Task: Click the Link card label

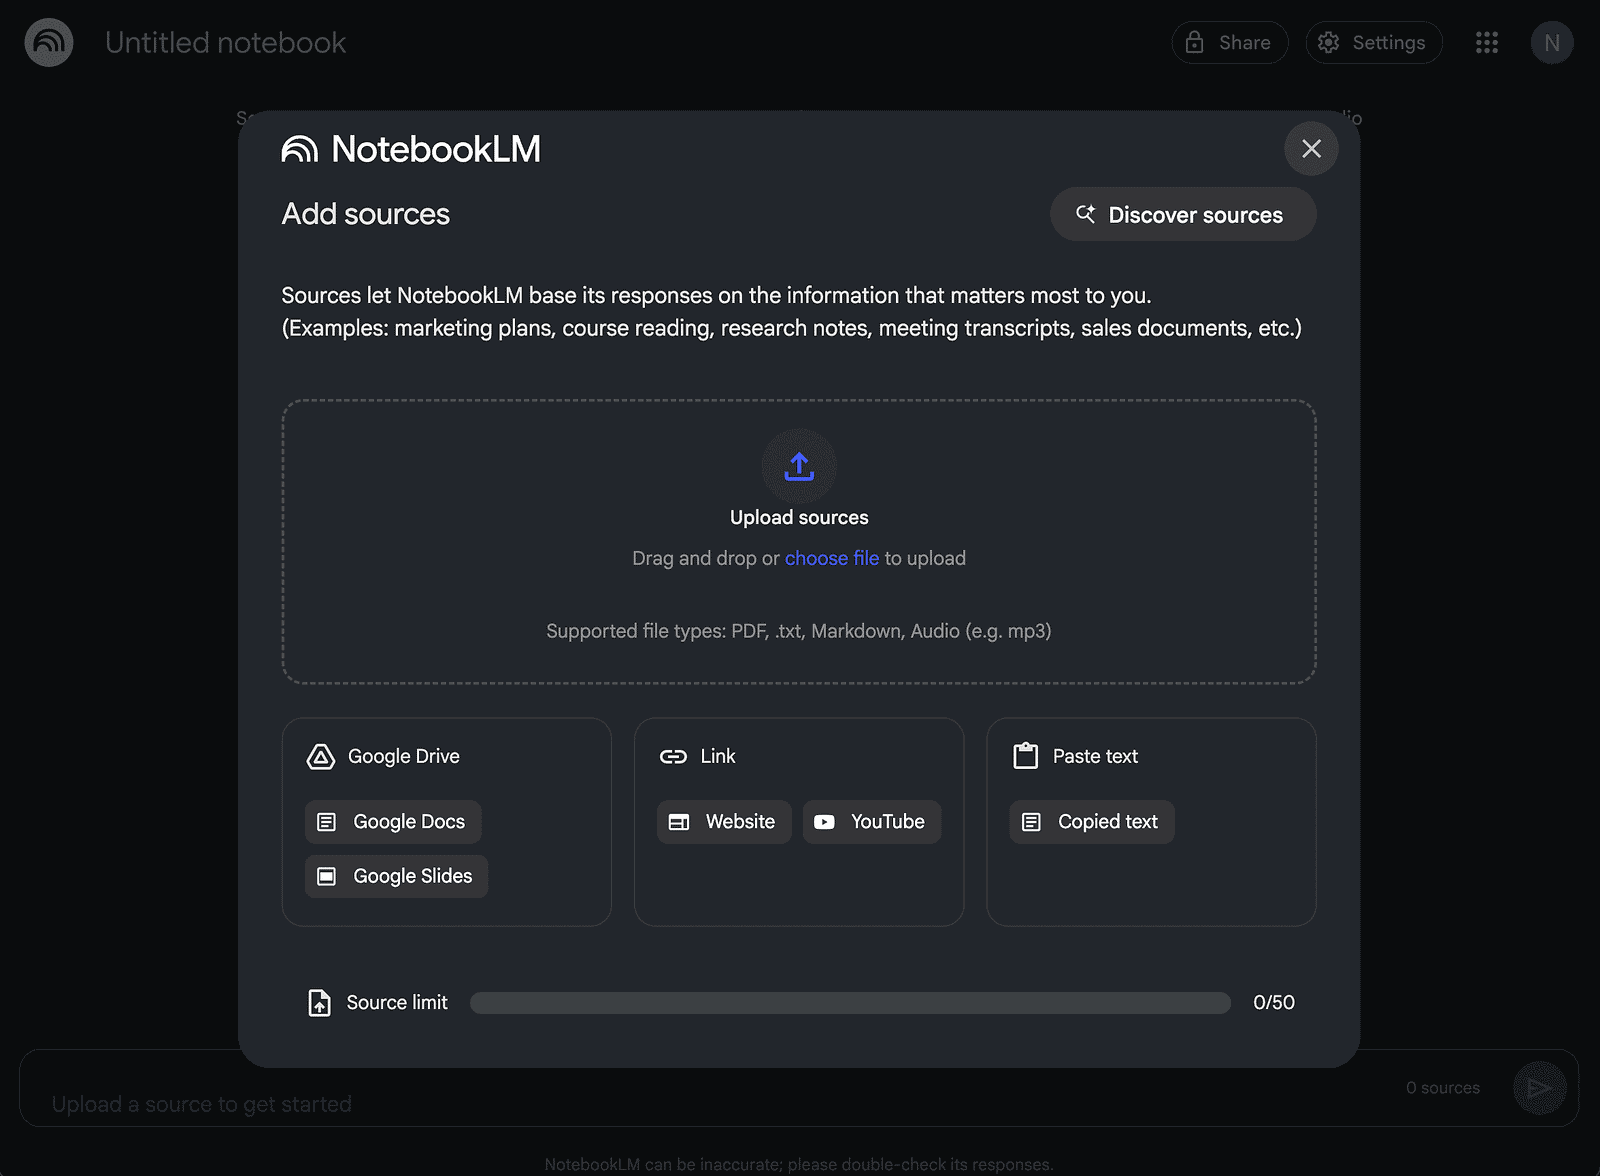Action: click(718, 757)
